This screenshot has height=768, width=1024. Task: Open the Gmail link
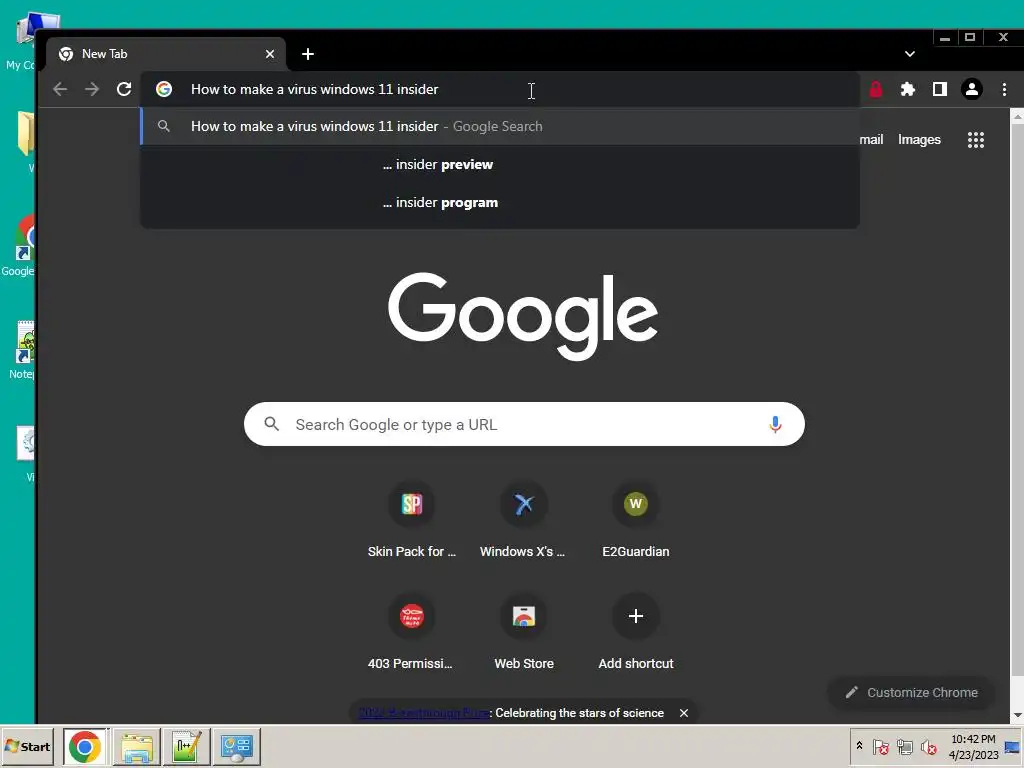pyautogui.click(x=871, y=140)
